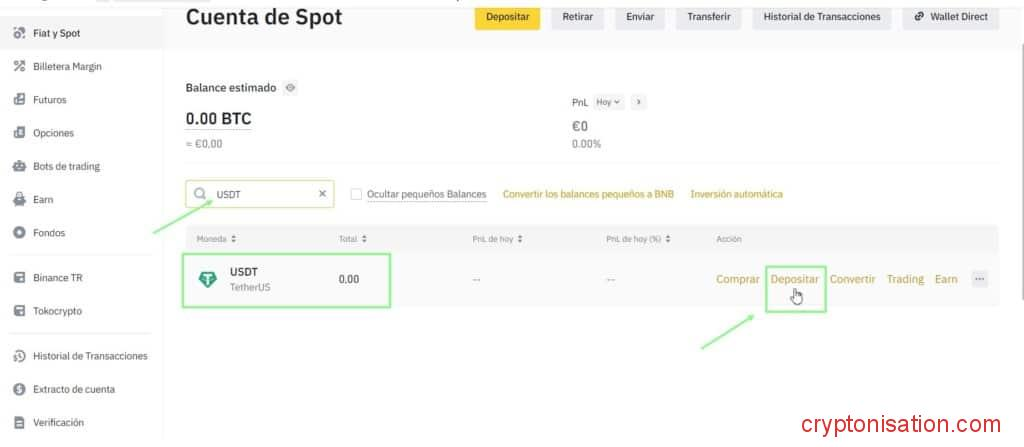
Task: Open the PnL Hoy period dropdown
Action: click(x=608, y=102)
